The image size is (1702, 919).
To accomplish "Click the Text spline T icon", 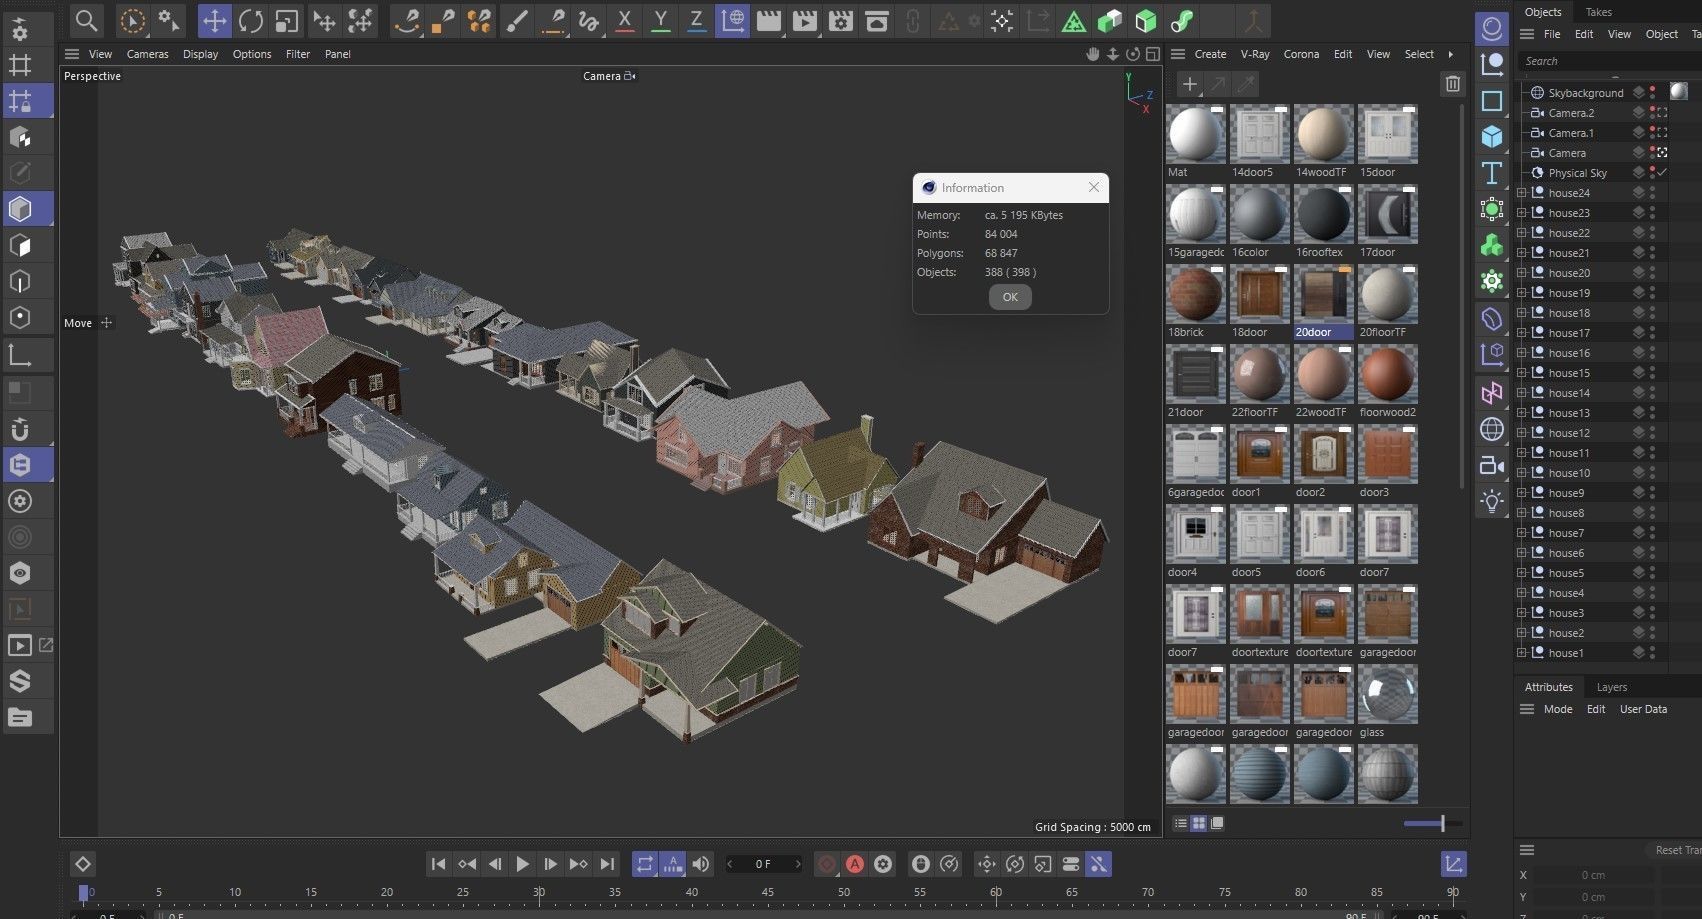I will (x=1492, y=173).
